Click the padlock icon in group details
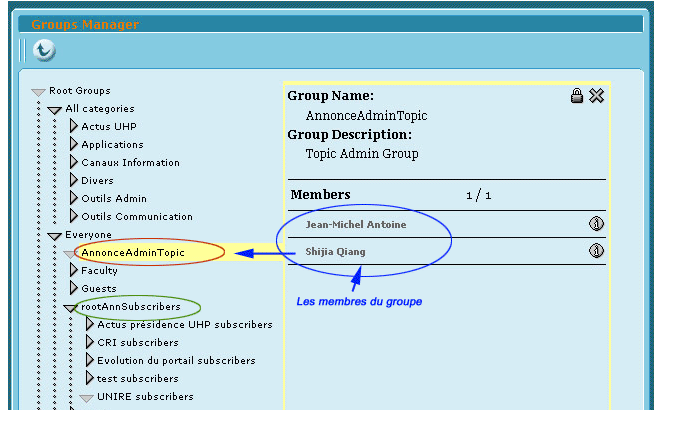This screenshot has width=680, height=430. 577,96
